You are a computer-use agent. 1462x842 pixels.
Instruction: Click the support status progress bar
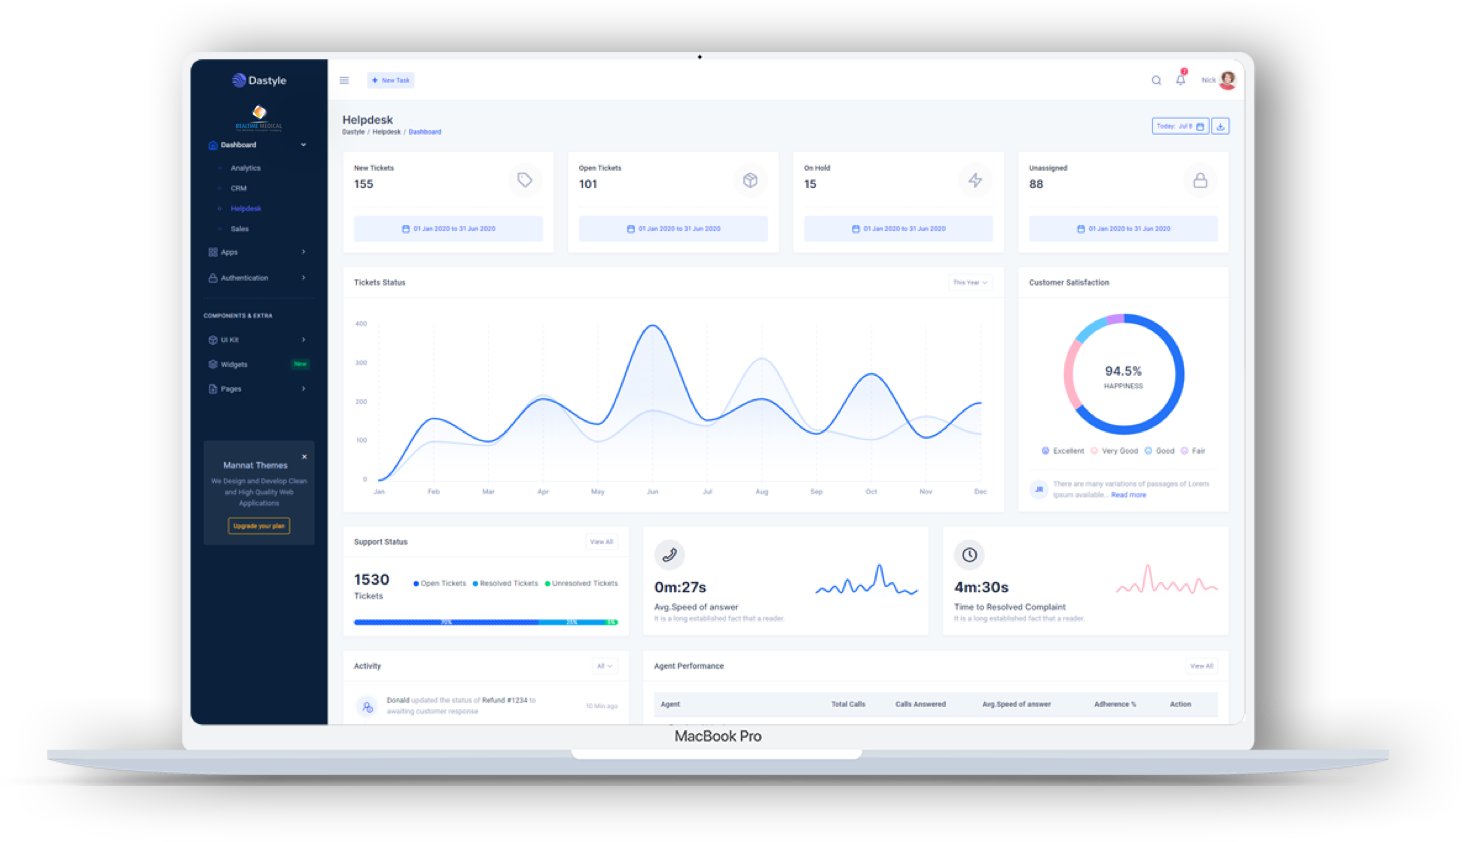tap(485, 622)
